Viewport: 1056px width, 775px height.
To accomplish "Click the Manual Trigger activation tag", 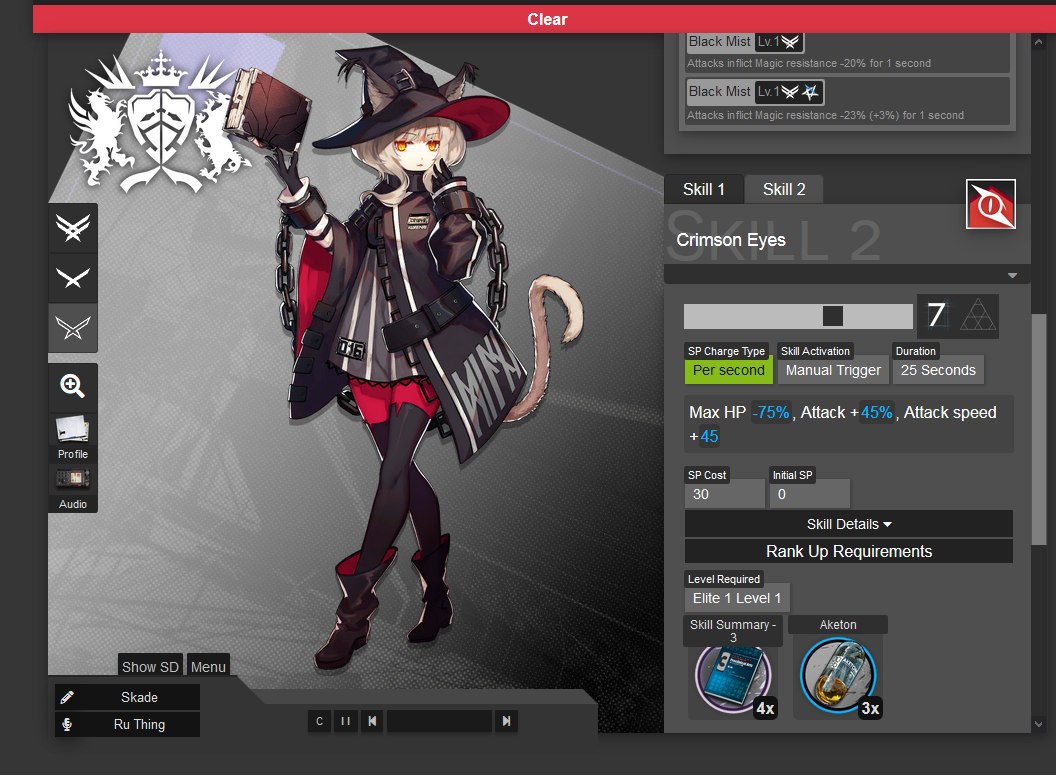I will tap(833, 370).
